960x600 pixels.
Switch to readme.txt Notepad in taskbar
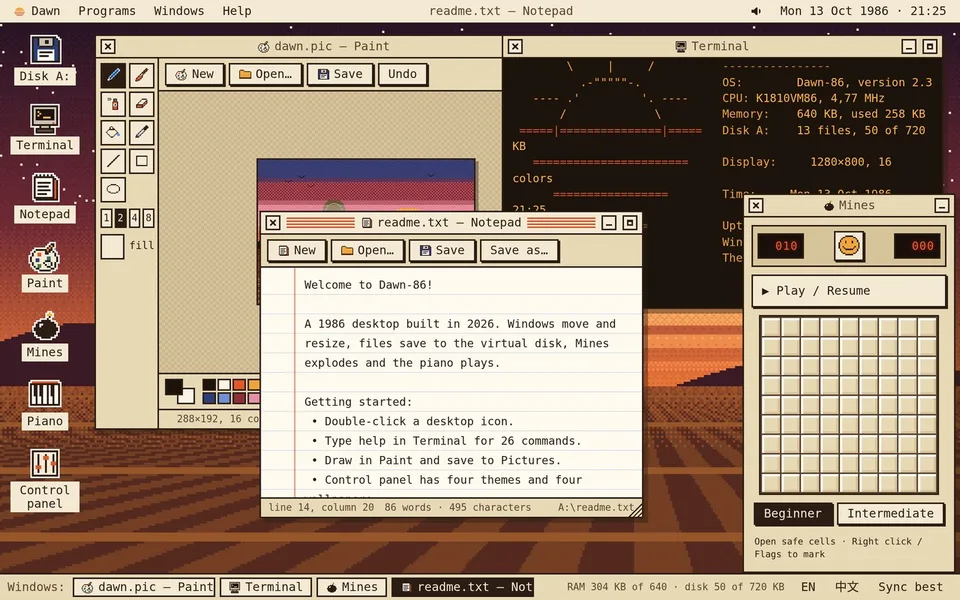coord(463,587)
